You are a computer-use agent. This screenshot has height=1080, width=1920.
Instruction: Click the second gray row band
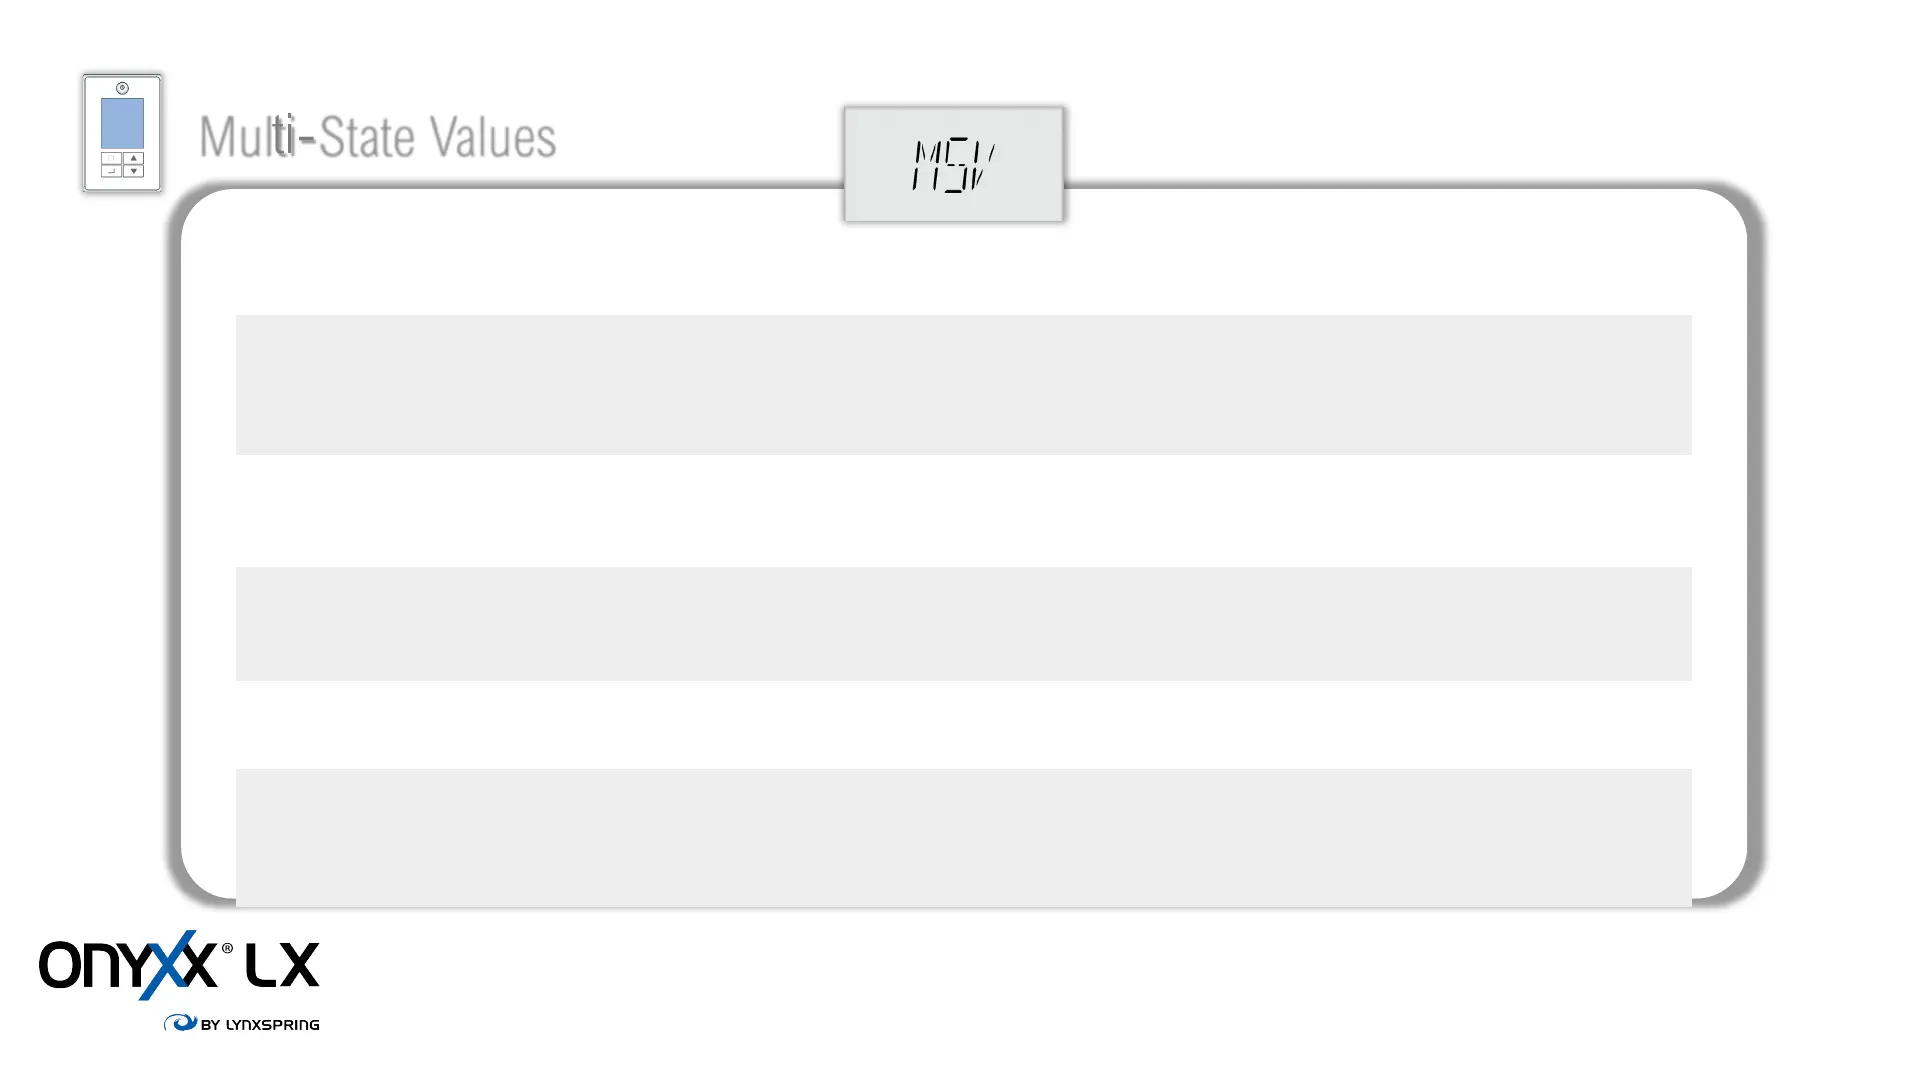pyautogui.click(x=964, y=624)
